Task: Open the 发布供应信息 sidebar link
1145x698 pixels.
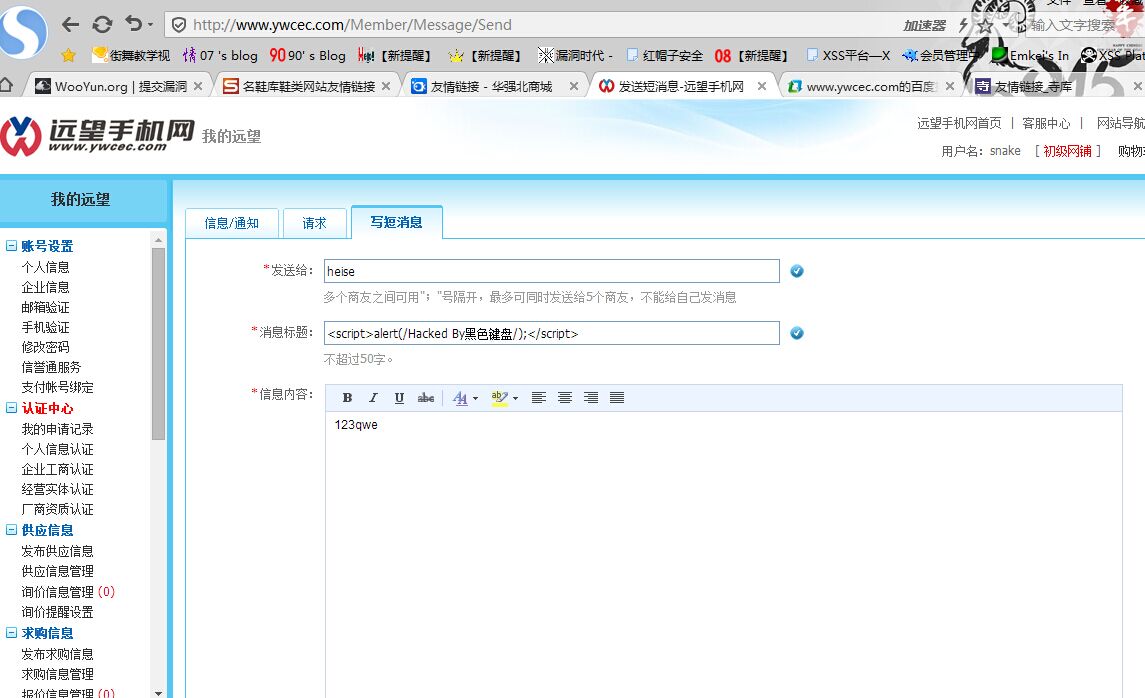Action: pyautogui.click(x=57, y=551)
